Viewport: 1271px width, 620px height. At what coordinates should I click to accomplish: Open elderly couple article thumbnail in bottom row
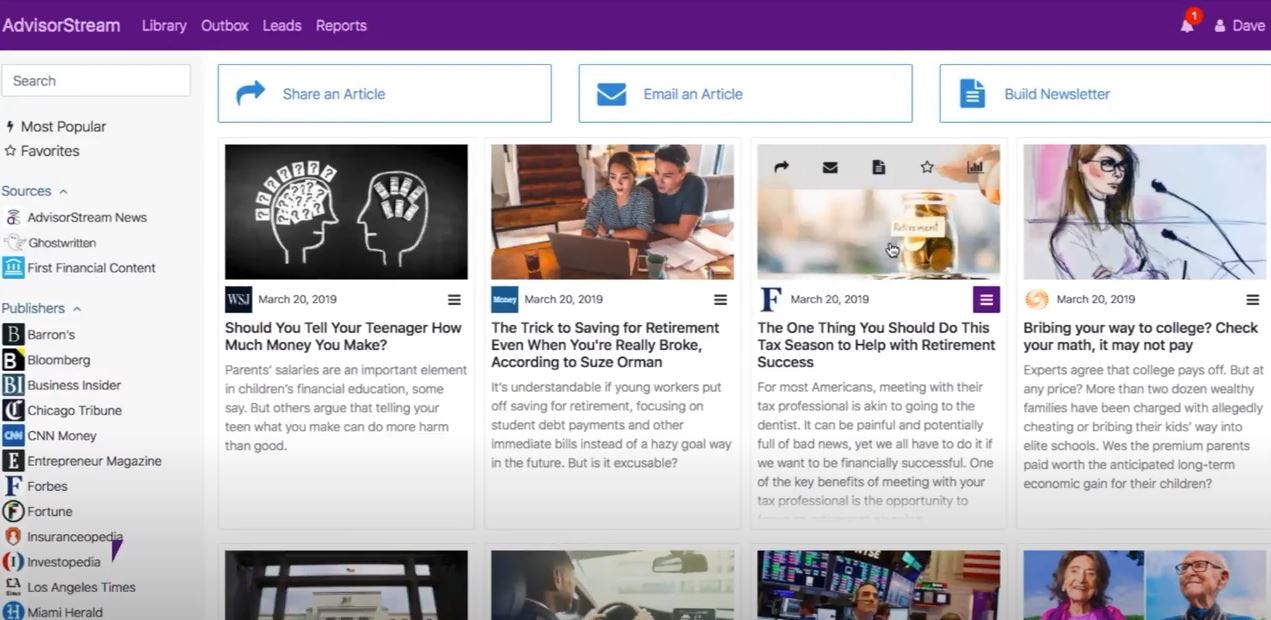coord(1145,585)
